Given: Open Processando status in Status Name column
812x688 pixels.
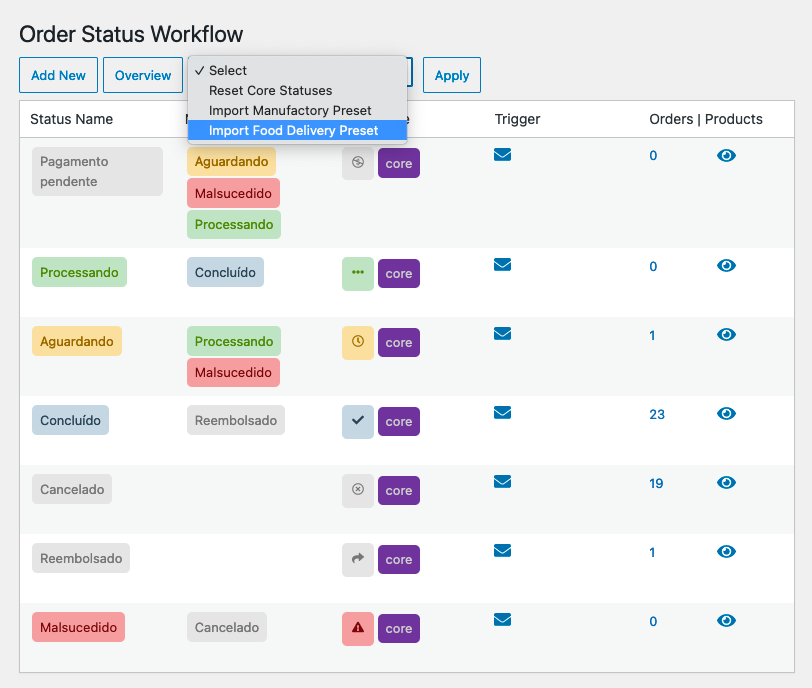Looking at the screenshot, I should 79,272.
